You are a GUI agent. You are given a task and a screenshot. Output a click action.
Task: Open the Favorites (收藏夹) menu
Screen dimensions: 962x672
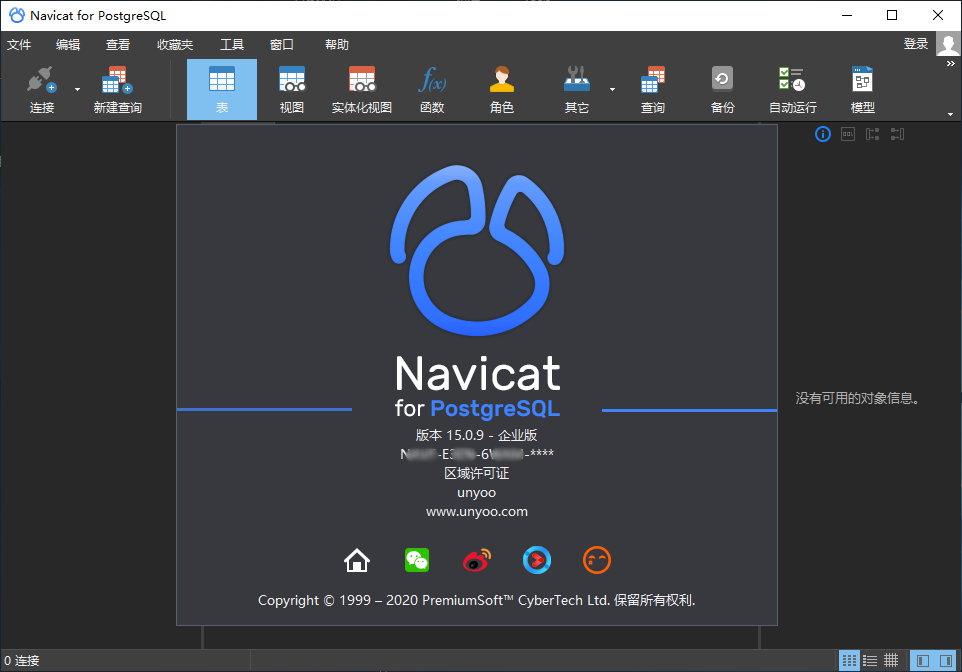tap(175, 45)
